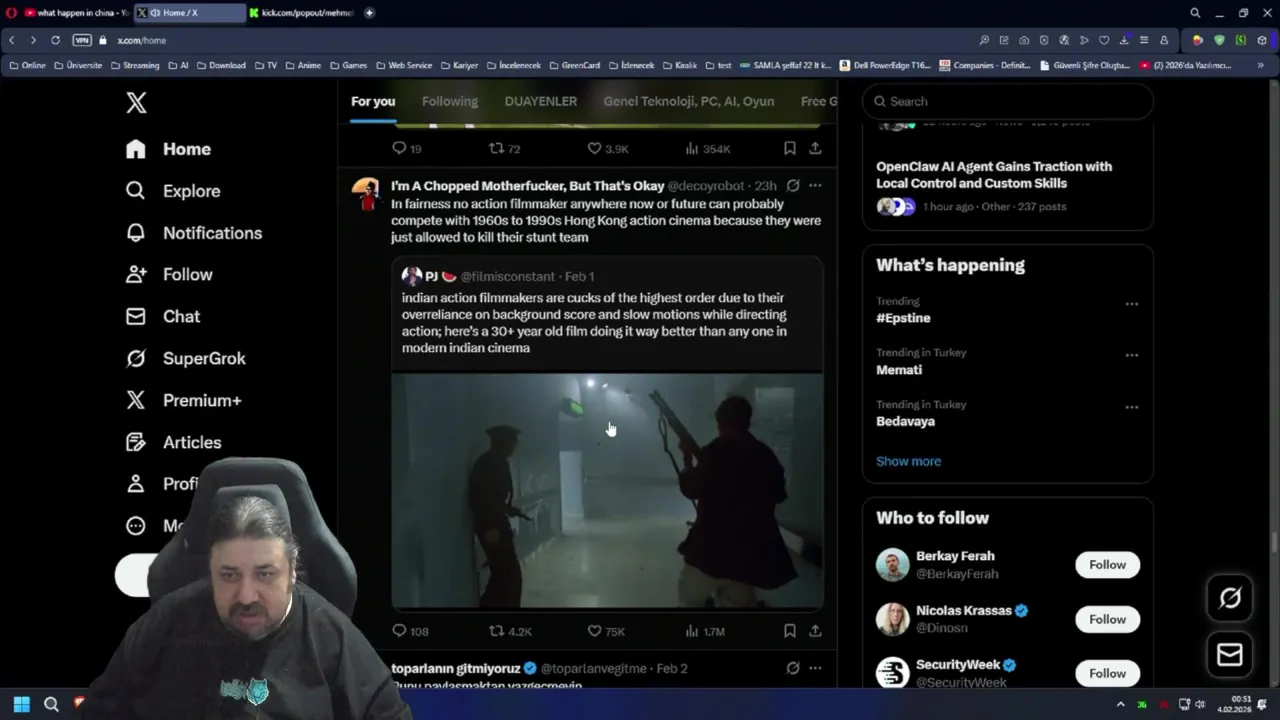Open more options for #Epstine trend
Viewport: 1280px width, 720px height.
click(1131, 304)
